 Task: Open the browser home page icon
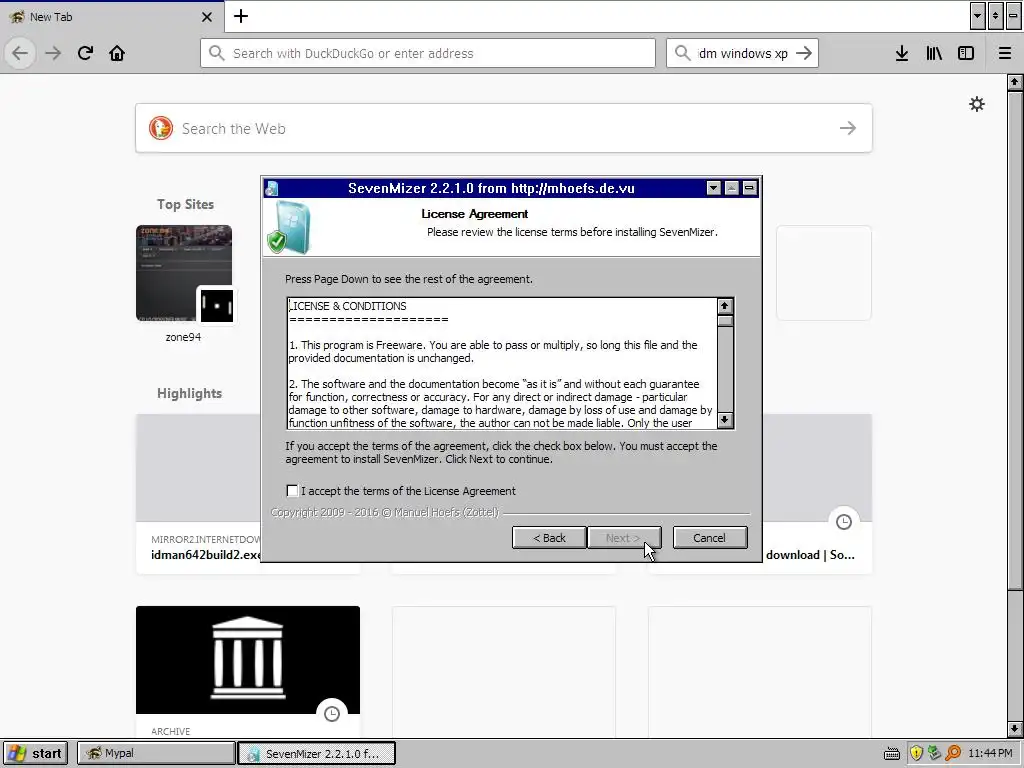117,53
